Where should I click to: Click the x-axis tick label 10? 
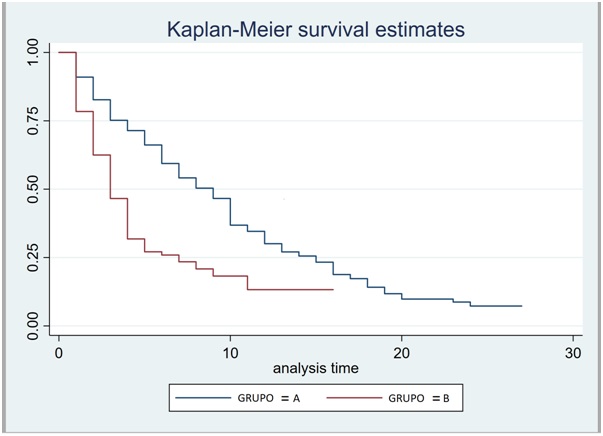pyautogui.click(x=230, y=354)
